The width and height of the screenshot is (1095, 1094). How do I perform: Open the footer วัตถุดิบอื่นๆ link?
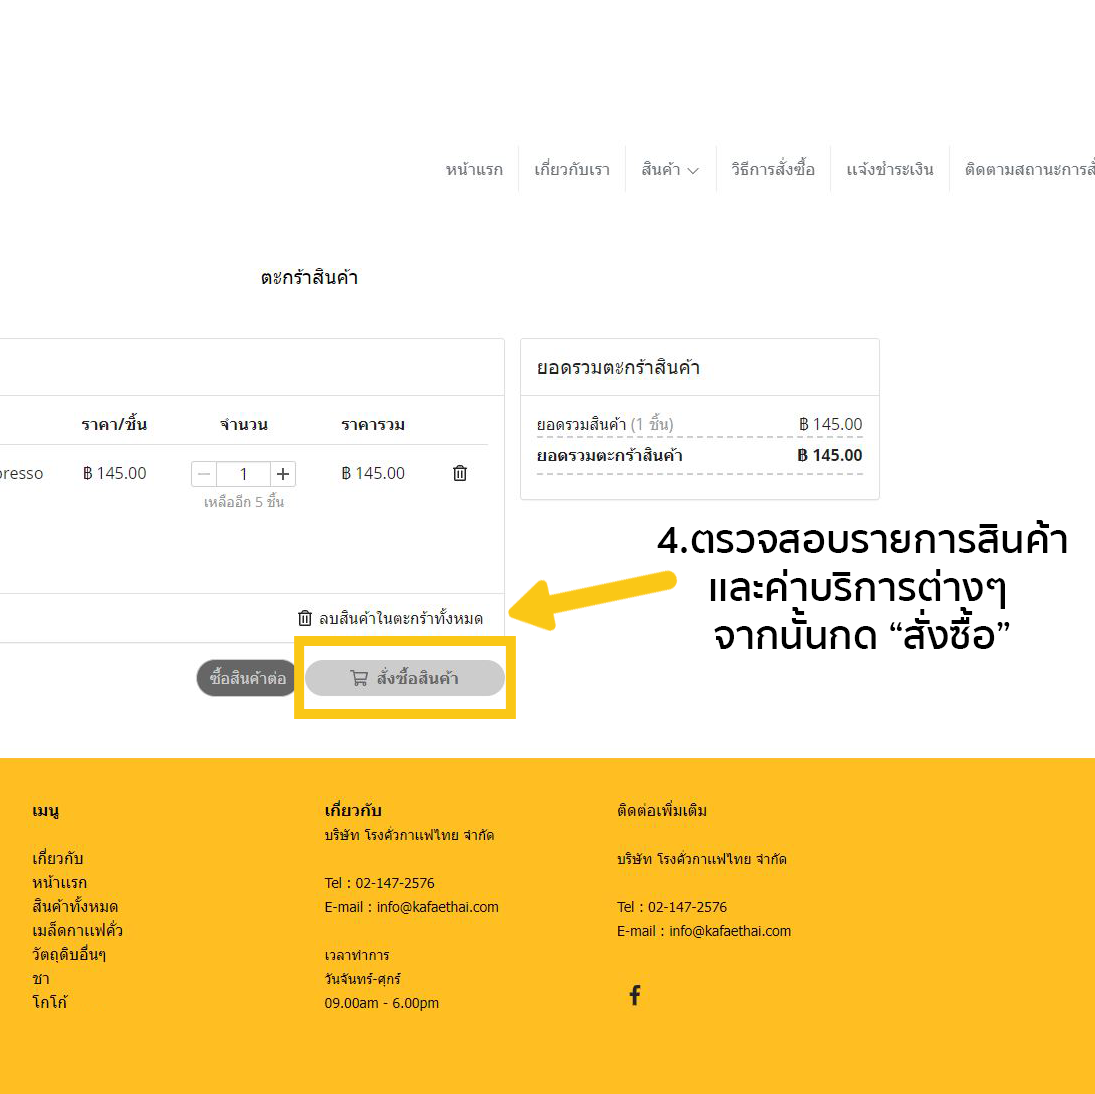point(69,955)
